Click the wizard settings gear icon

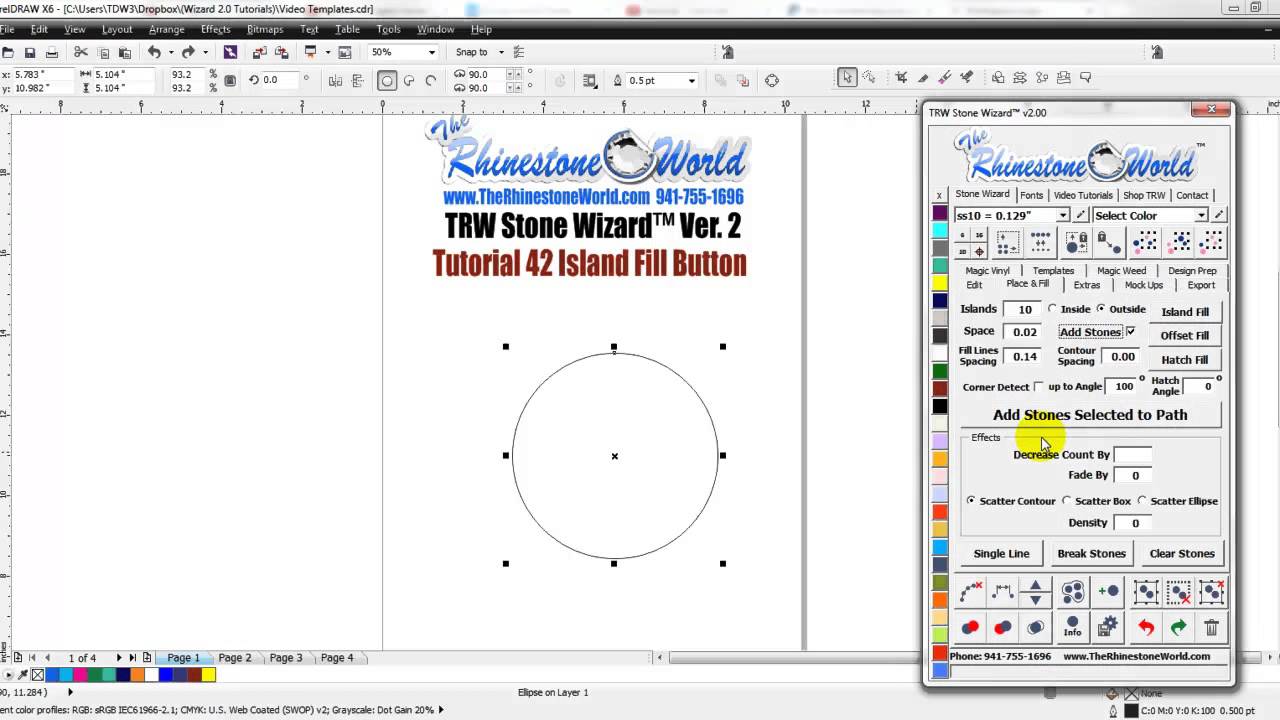pos(1107,627)
